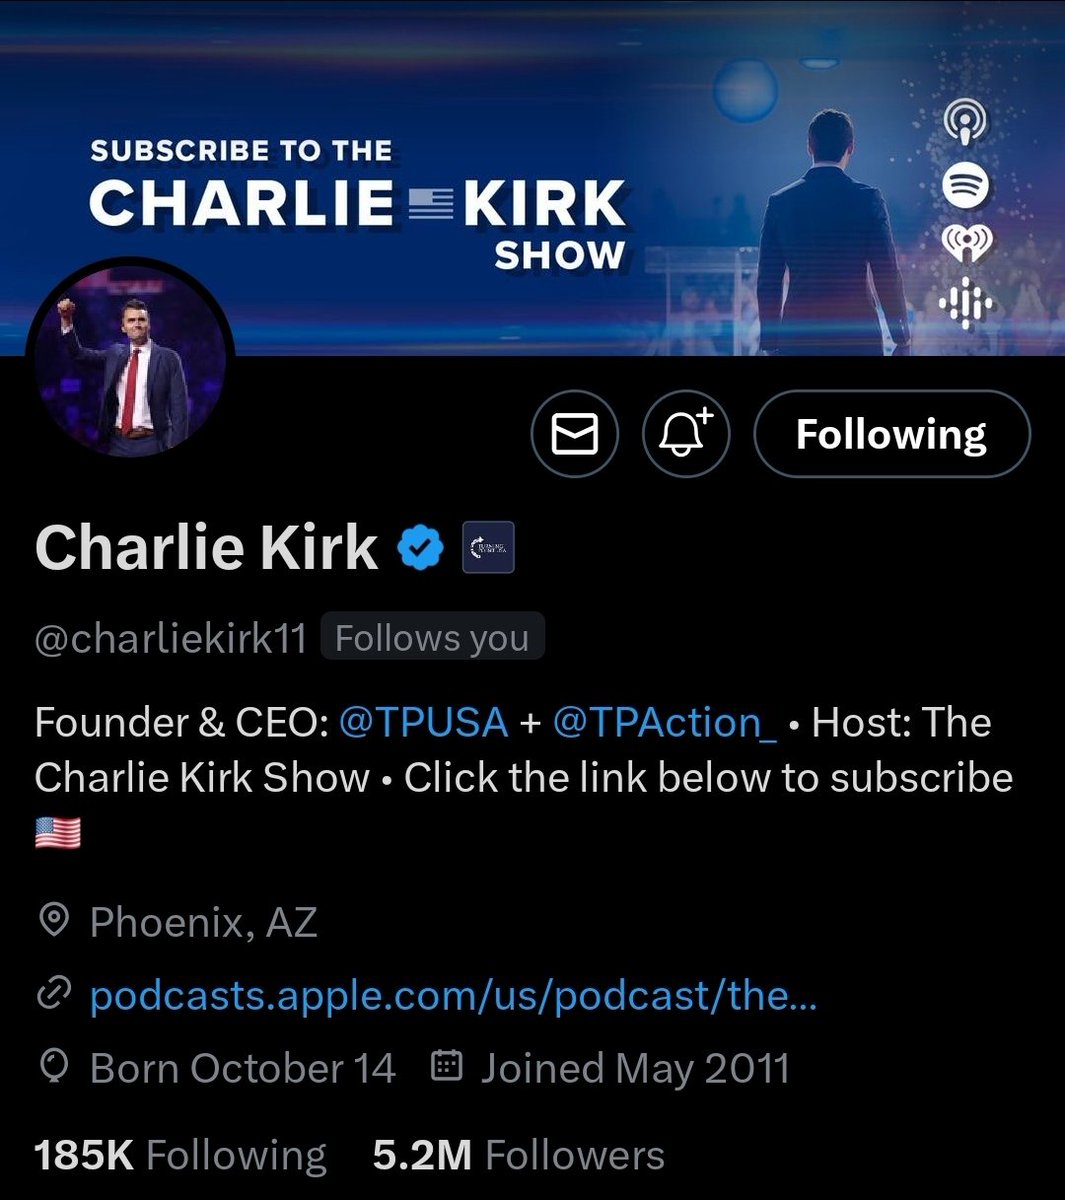1065x1200 pixels.
Task: Open the @TPUSA mention link
Action: [x=424, y=722]
